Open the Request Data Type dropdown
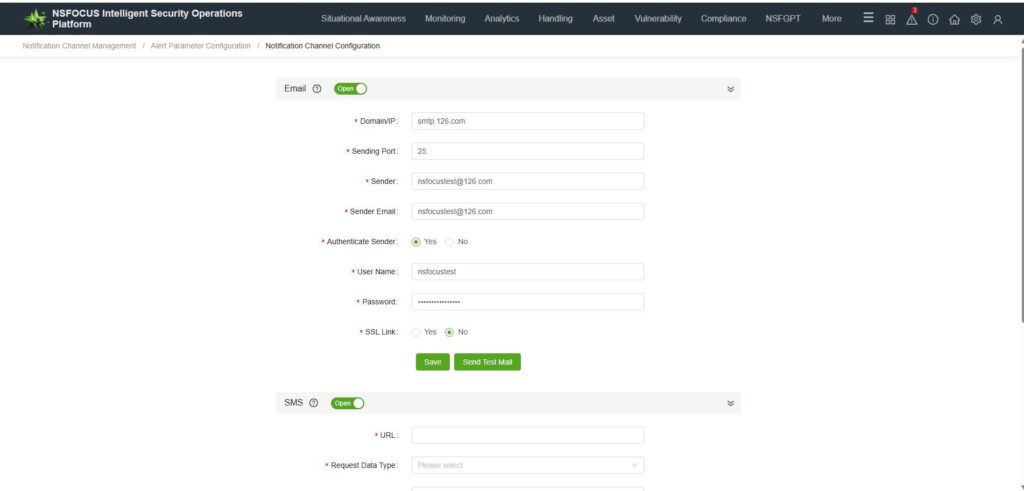 pos(527,465)
